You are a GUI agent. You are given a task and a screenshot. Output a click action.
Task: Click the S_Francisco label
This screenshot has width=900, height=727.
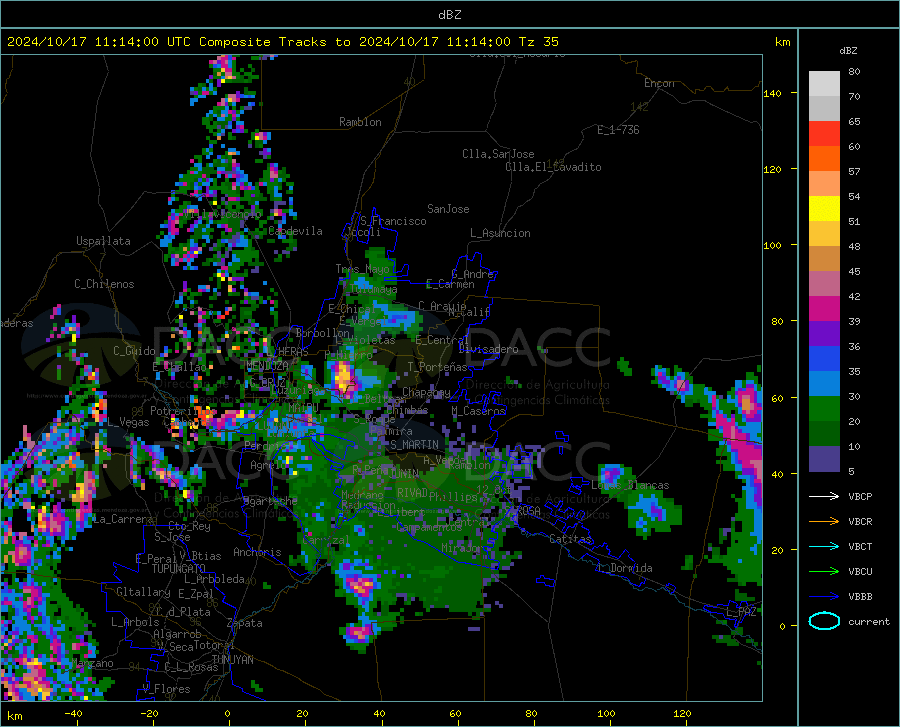[x=393, y=221]
